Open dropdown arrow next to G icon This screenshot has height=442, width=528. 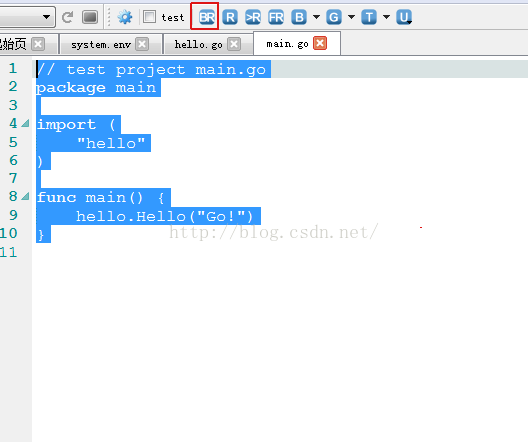coord(351,16)
